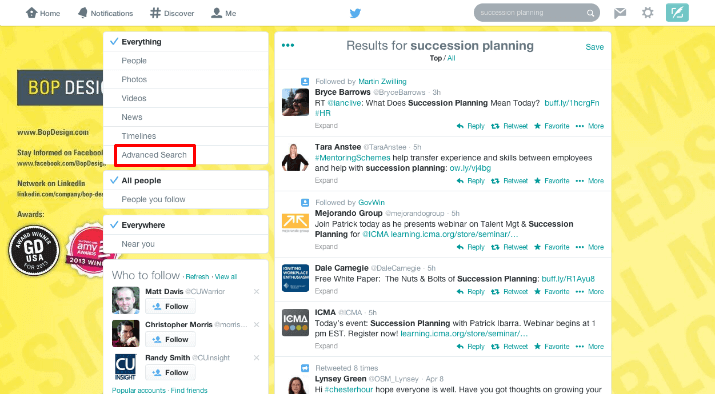Favorite Mejorando Group tweet

[552, 247]
